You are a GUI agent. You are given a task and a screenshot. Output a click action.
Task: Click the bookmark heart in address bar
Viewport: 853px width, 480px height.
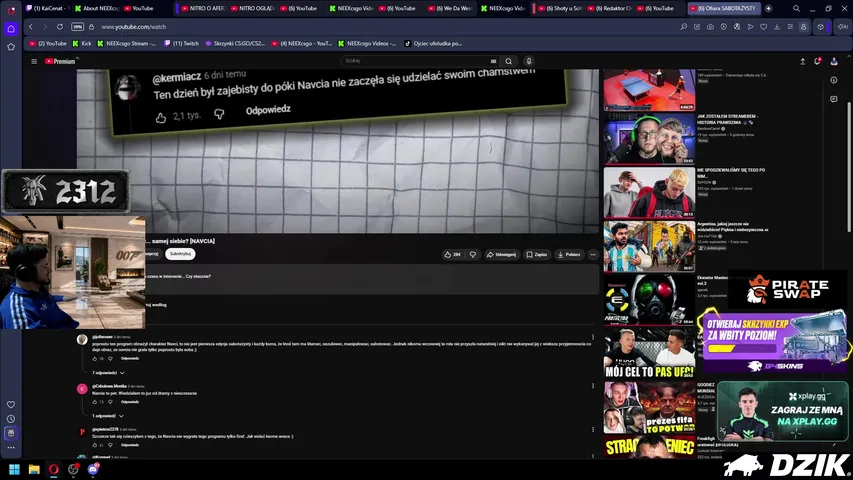(x=763, y=27)
